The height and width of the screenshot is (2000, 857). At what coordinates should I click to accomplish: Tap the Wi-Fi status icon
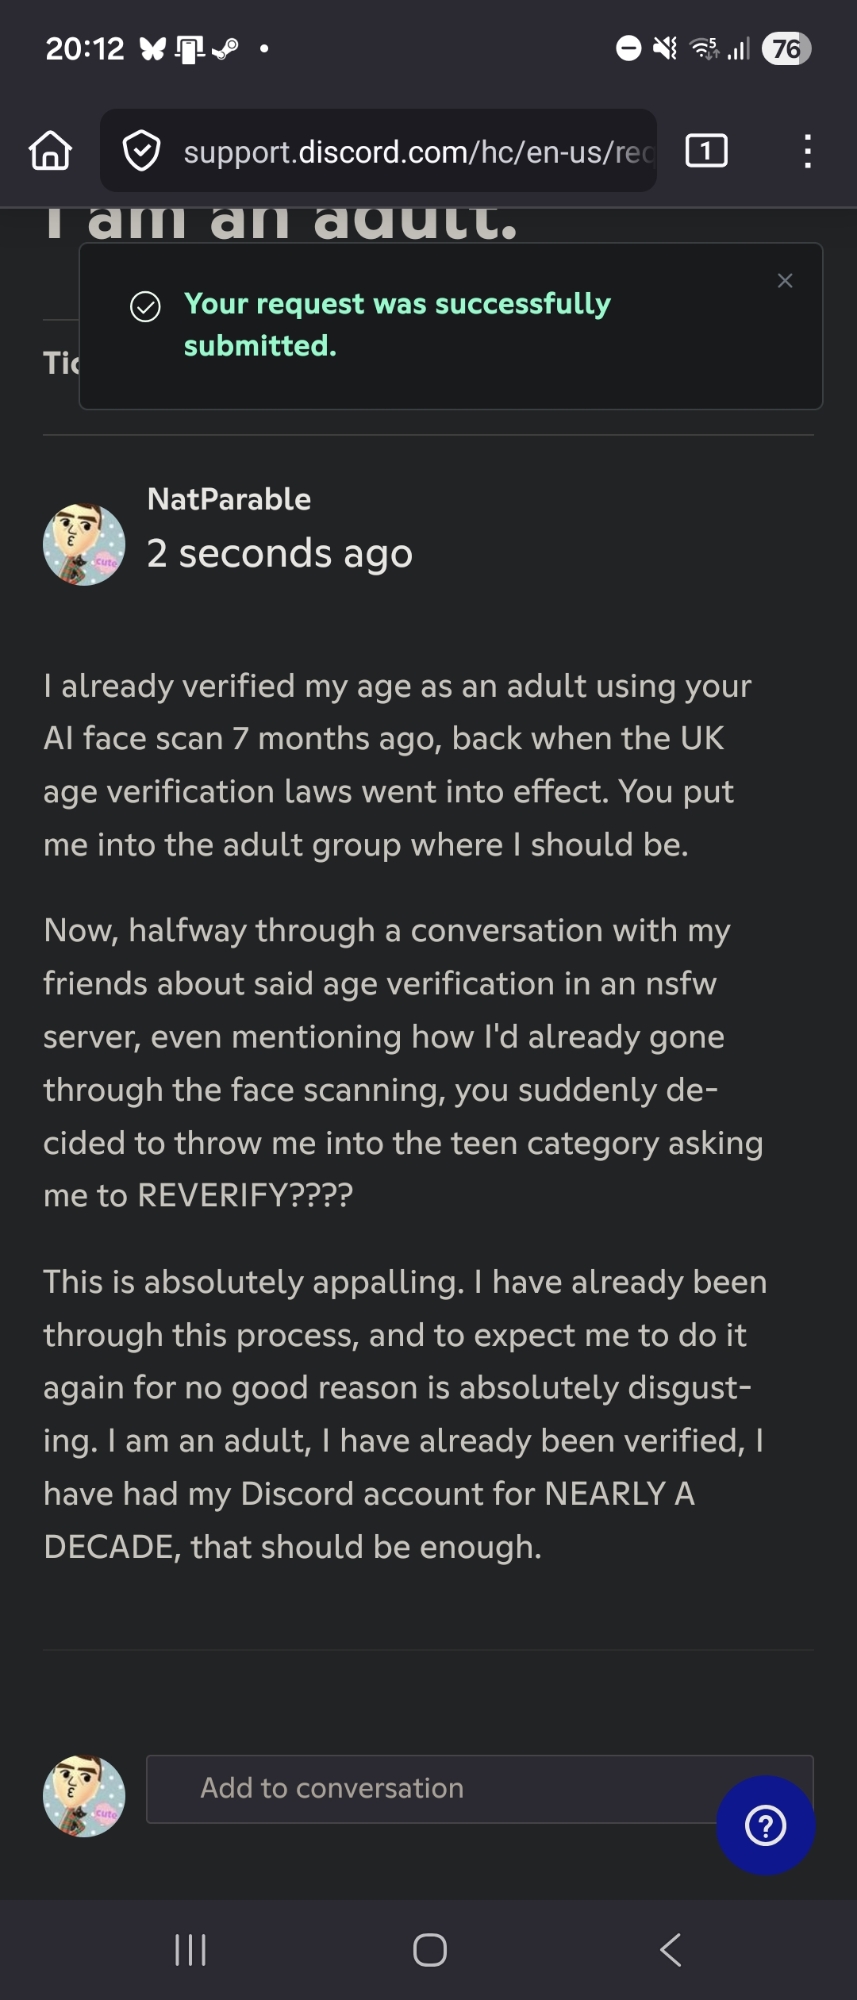(705, 48)
